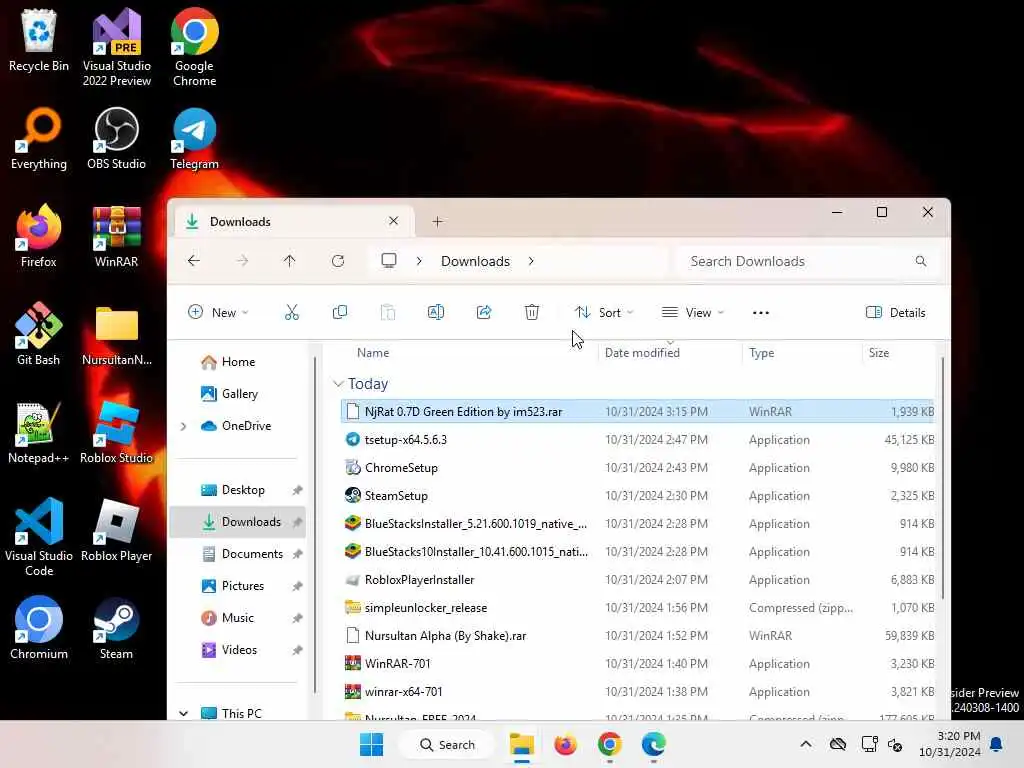The width and height of the screenshot is (1024, 768).
Task: Select Google Chrome desktop shortcut
Action: (x=195, y=48)
